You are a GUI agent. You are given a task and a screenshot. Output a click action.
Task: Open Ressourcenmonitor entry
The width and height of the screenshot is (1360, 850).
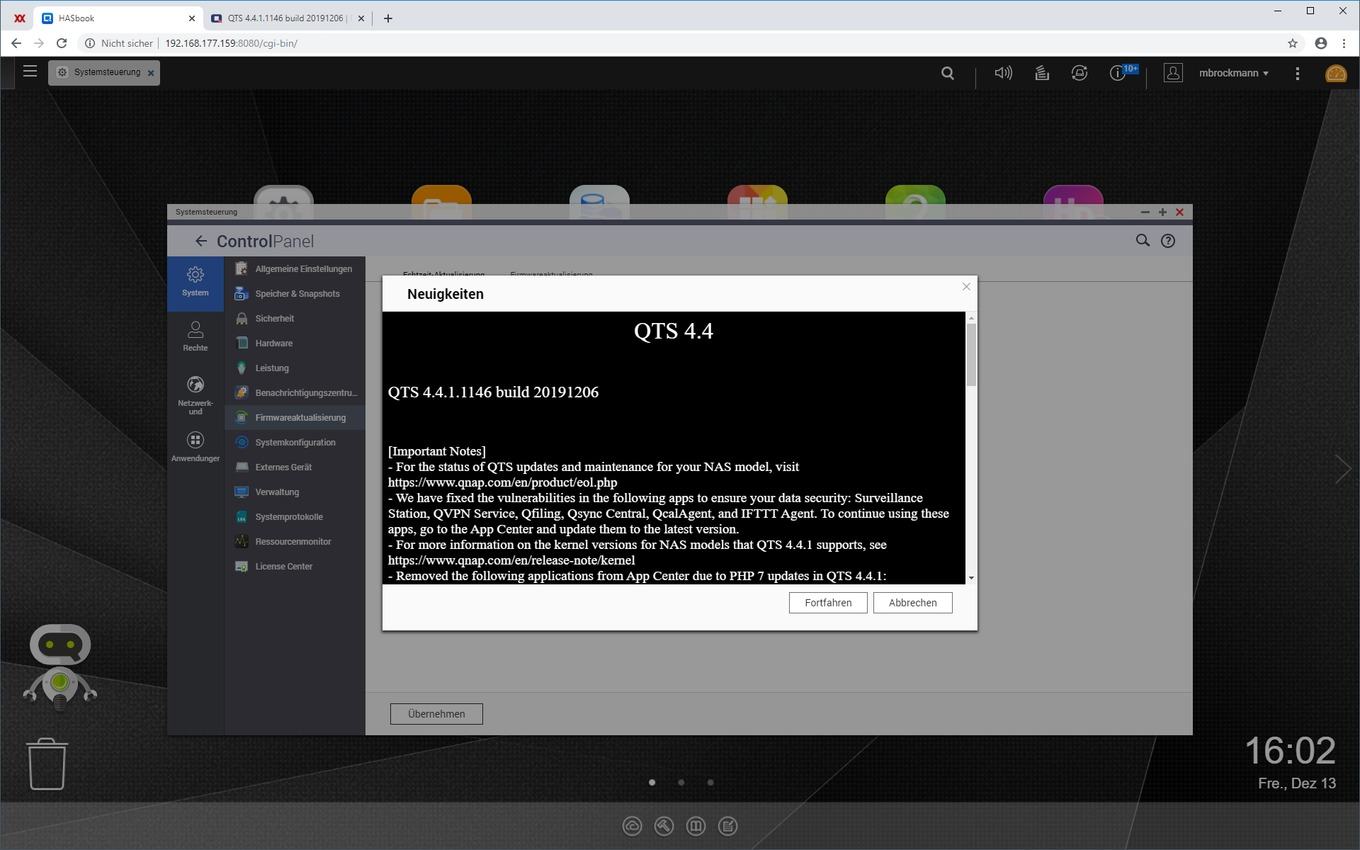(295, 541)
